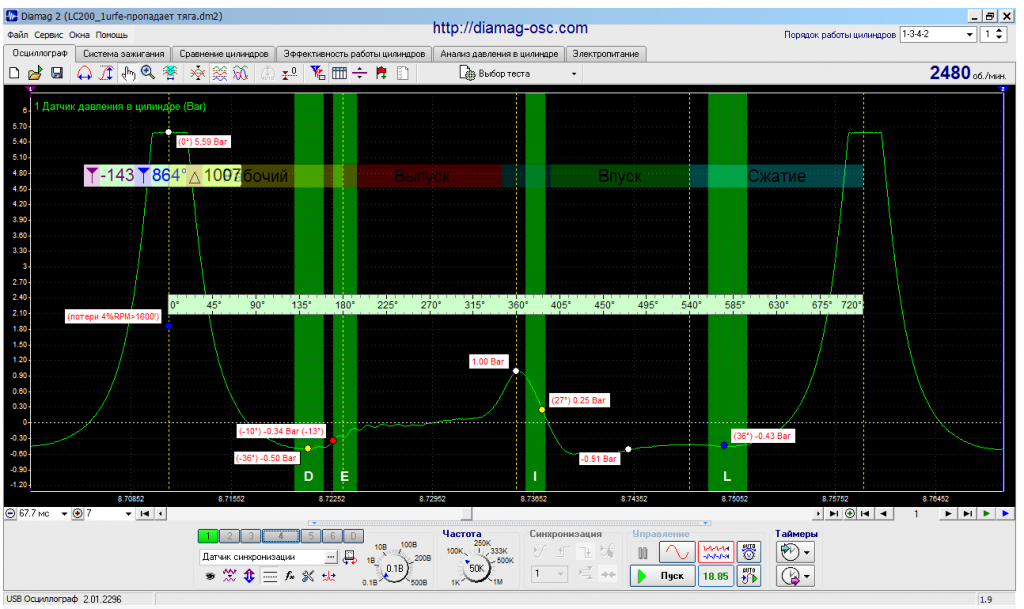Open the wrench tools settings icon
The height and width of the screenshot is (609, 1024).
(x=308, y=576)
